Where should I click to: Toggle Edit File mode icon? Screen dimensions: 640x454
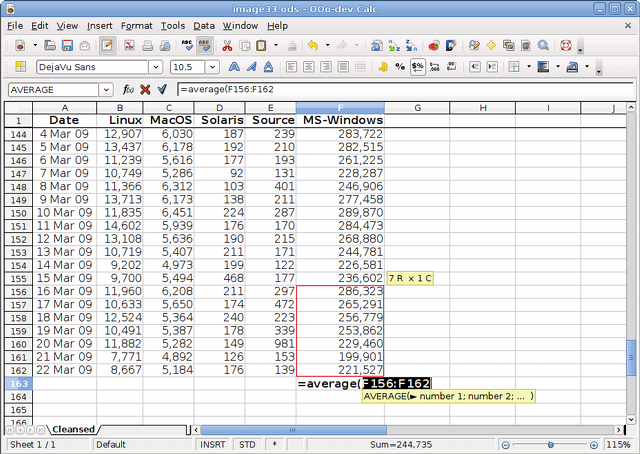(105, 45)
